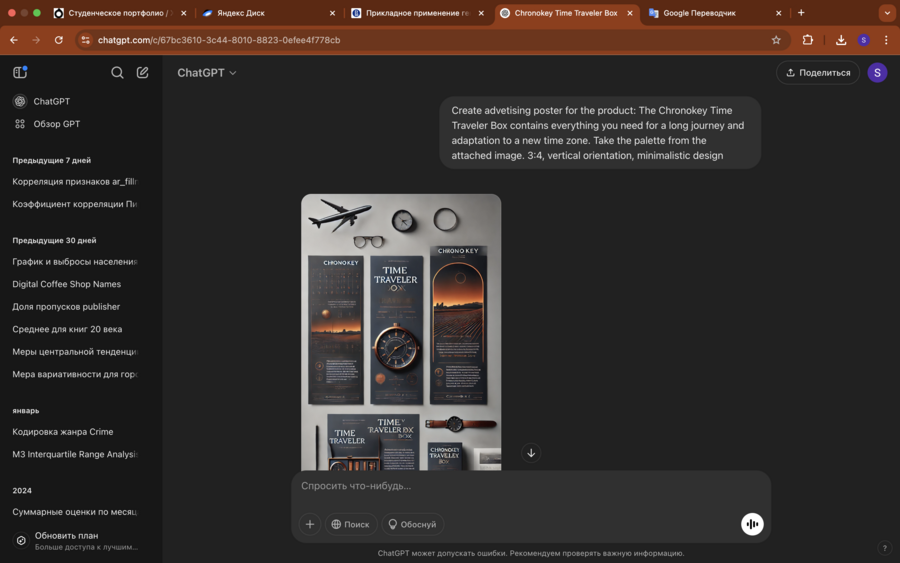
Task: Open tab search chevron in tab strip
Action: click(887, 13)
